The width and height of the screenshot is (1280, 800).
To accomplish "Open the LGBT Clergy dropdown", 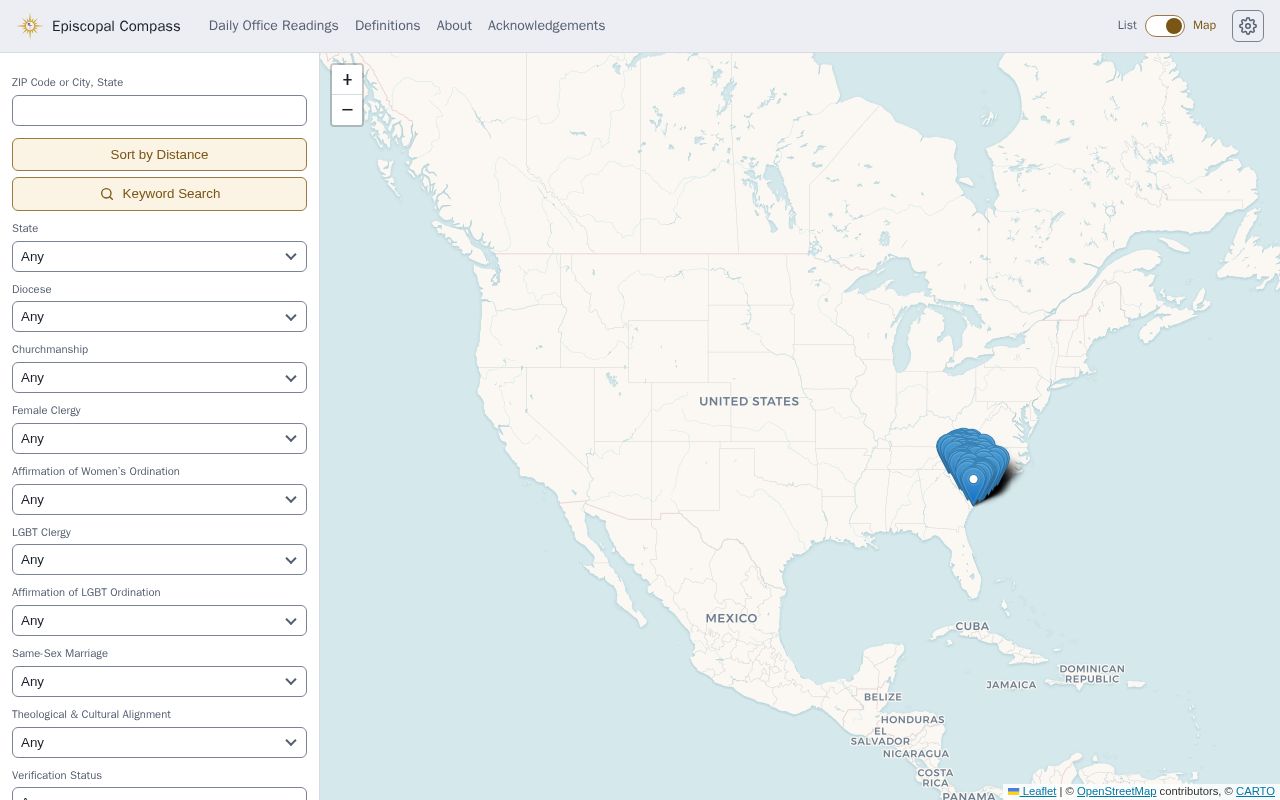I will (159, 560).
